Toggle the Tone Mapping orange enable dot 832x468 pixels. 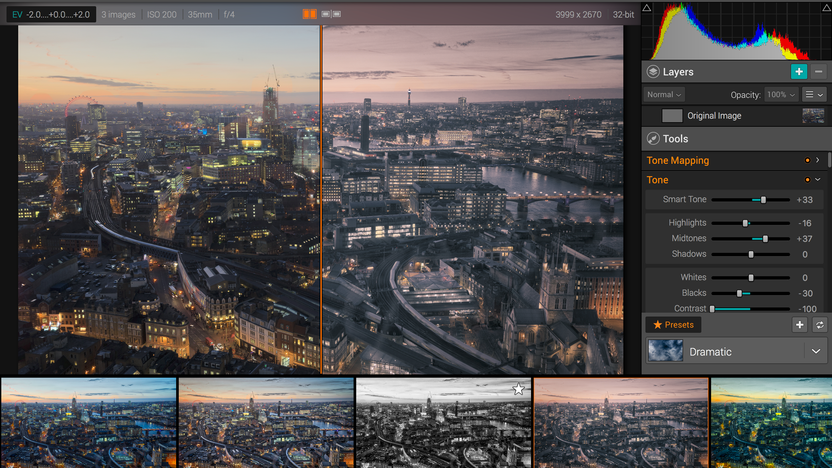tap(807, 160)
